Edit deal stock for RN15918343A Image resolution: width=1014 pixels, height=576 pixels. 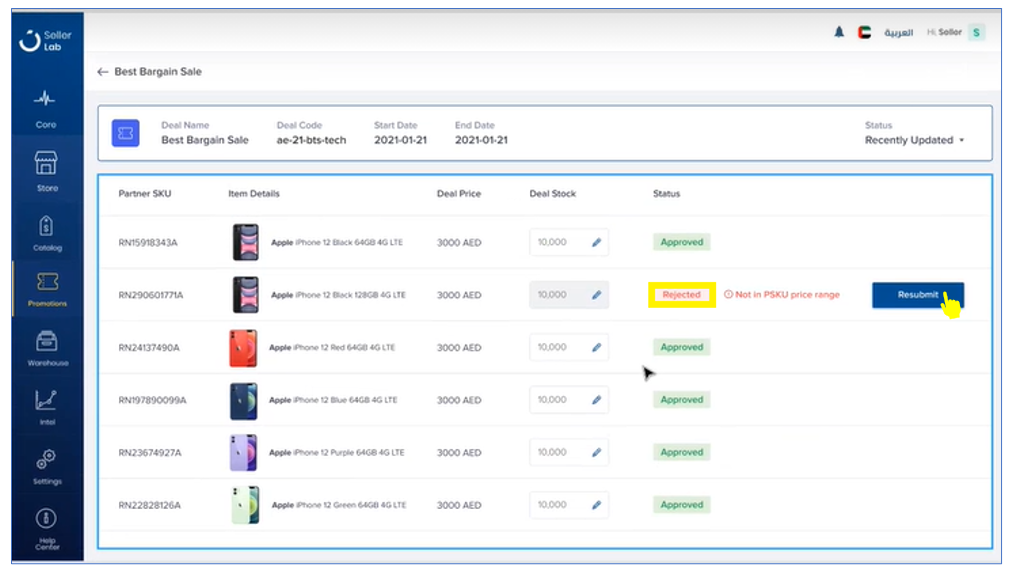point(596,242)
